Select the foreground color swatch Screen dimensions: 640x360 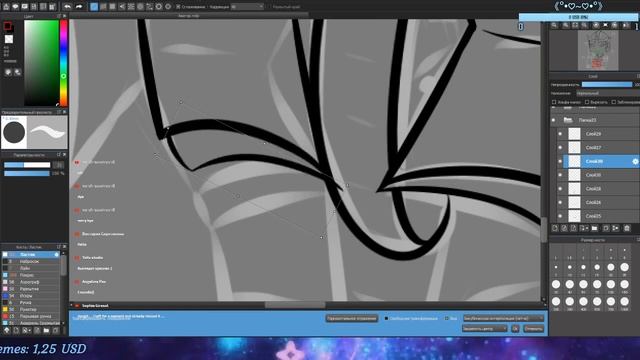point(7,27)
